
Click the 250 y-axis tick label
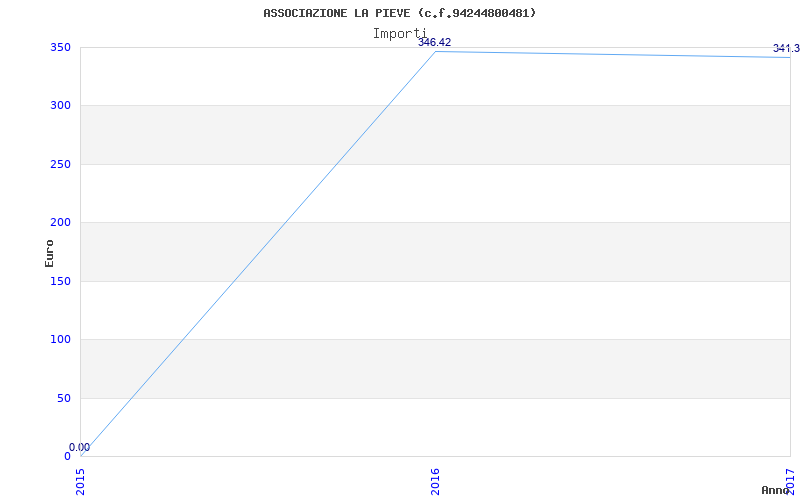point(60,164)
